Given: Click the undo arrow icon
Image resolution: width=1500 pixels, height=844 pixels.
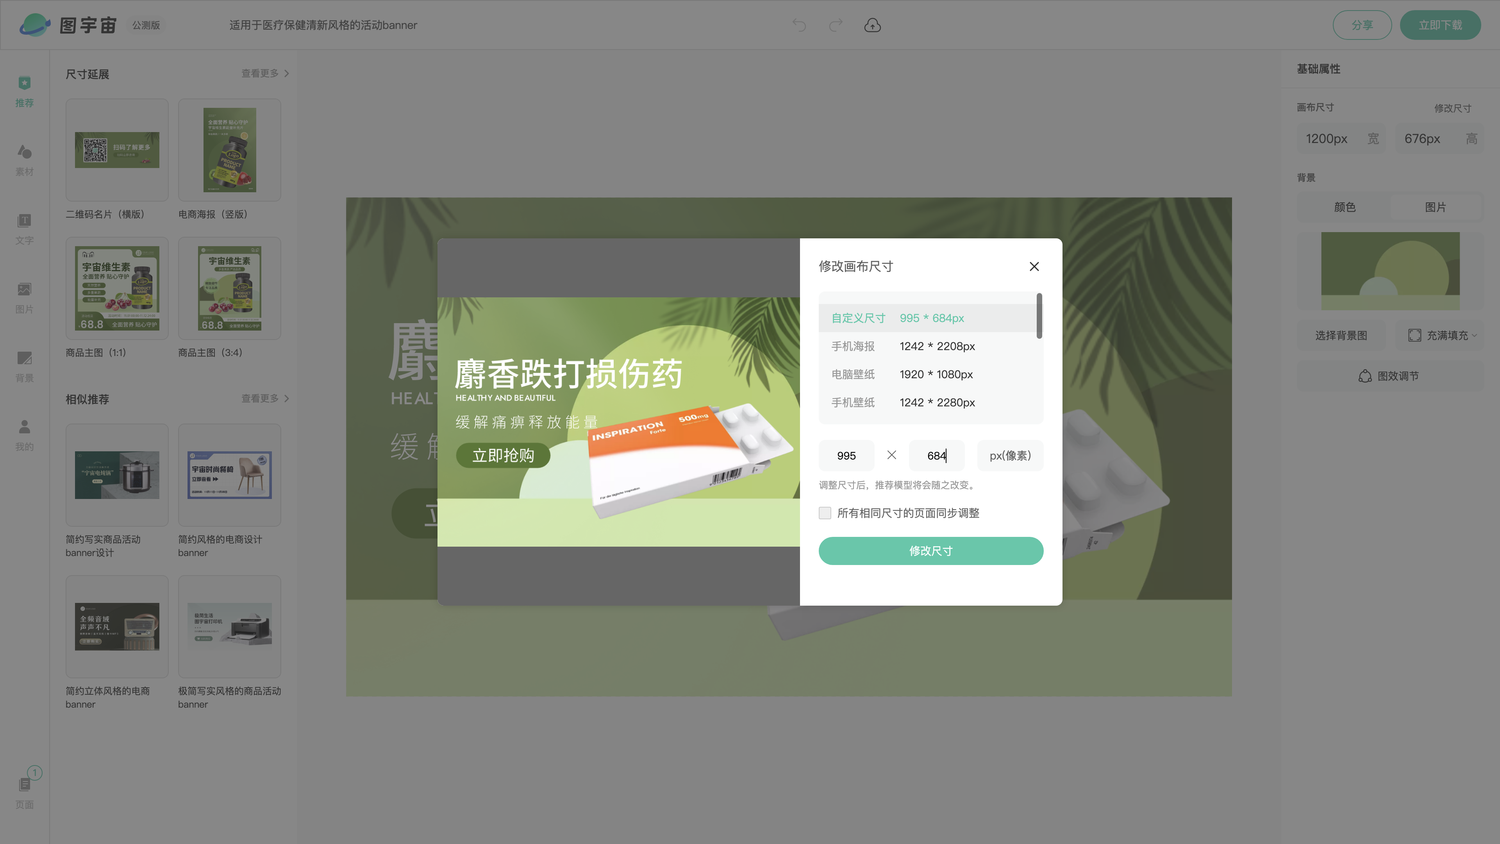Looking at the screenshot, I should [x=799, y=25].
